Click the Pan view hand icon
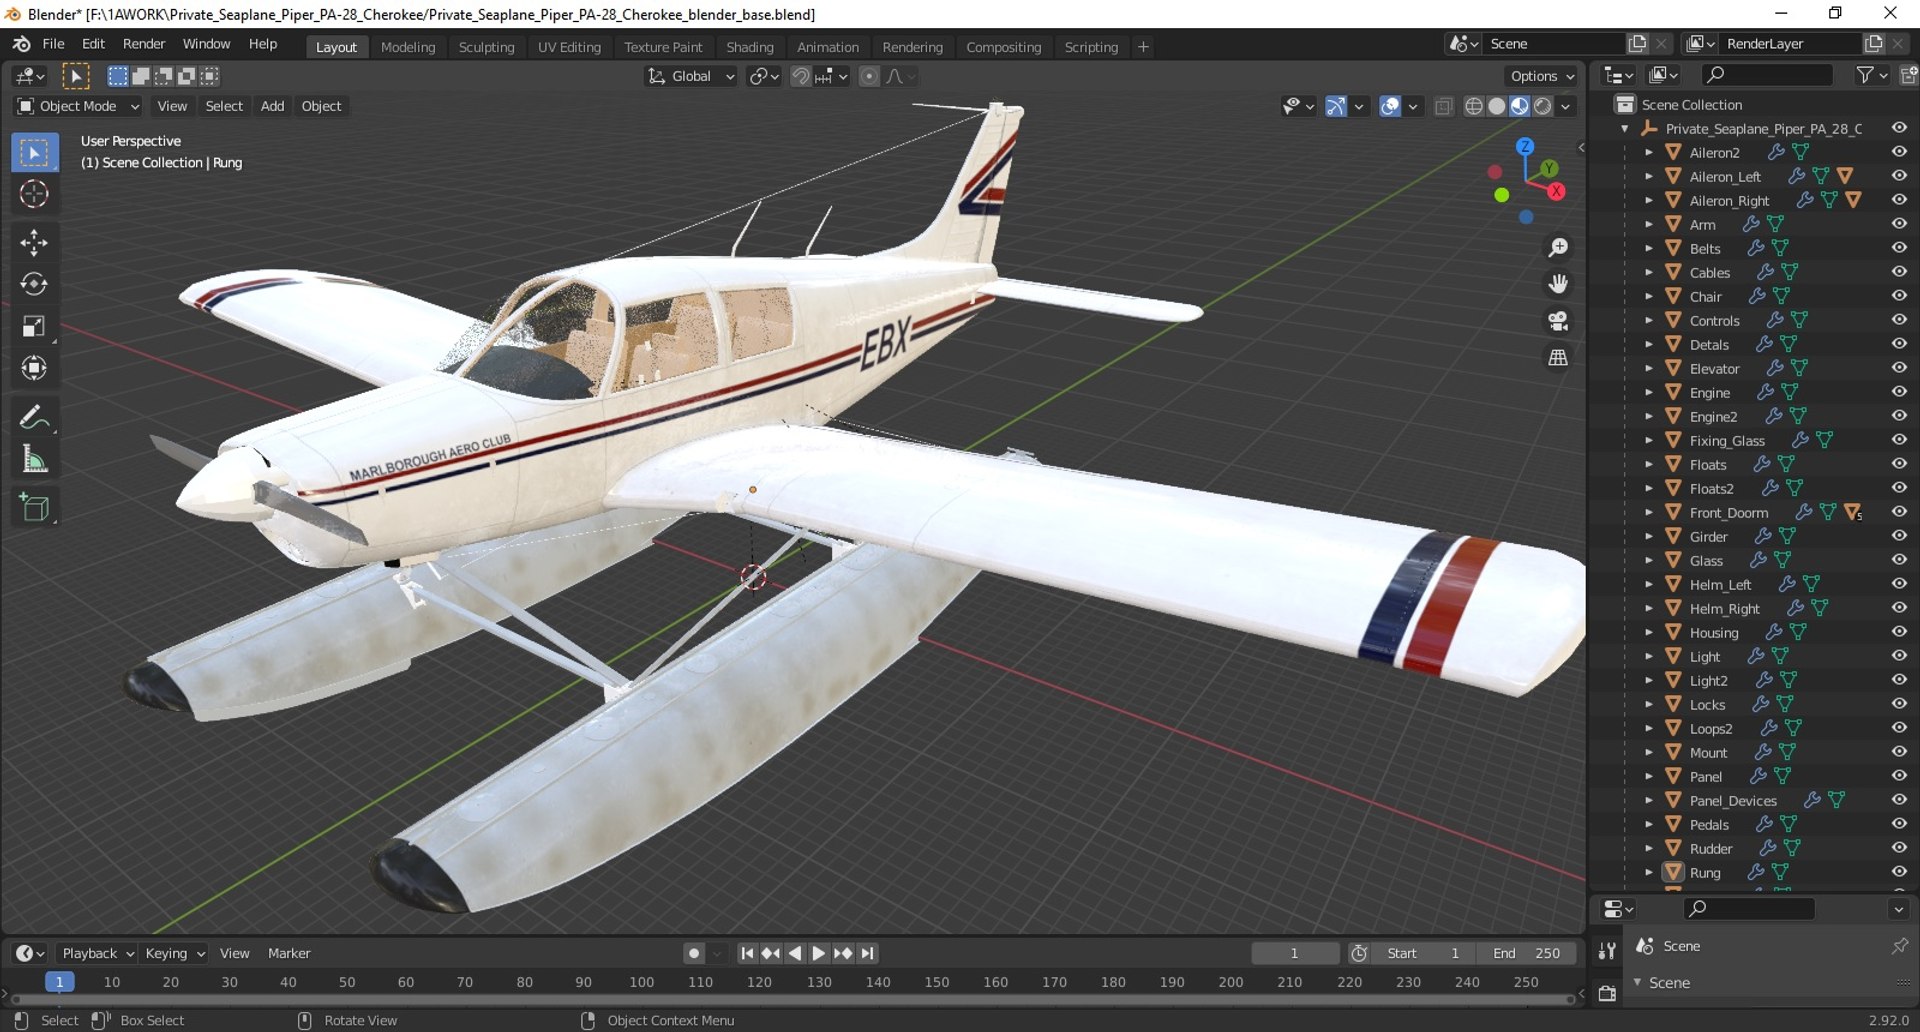The width and height of the screenshot is (1920, 1032). [1558, 285]
